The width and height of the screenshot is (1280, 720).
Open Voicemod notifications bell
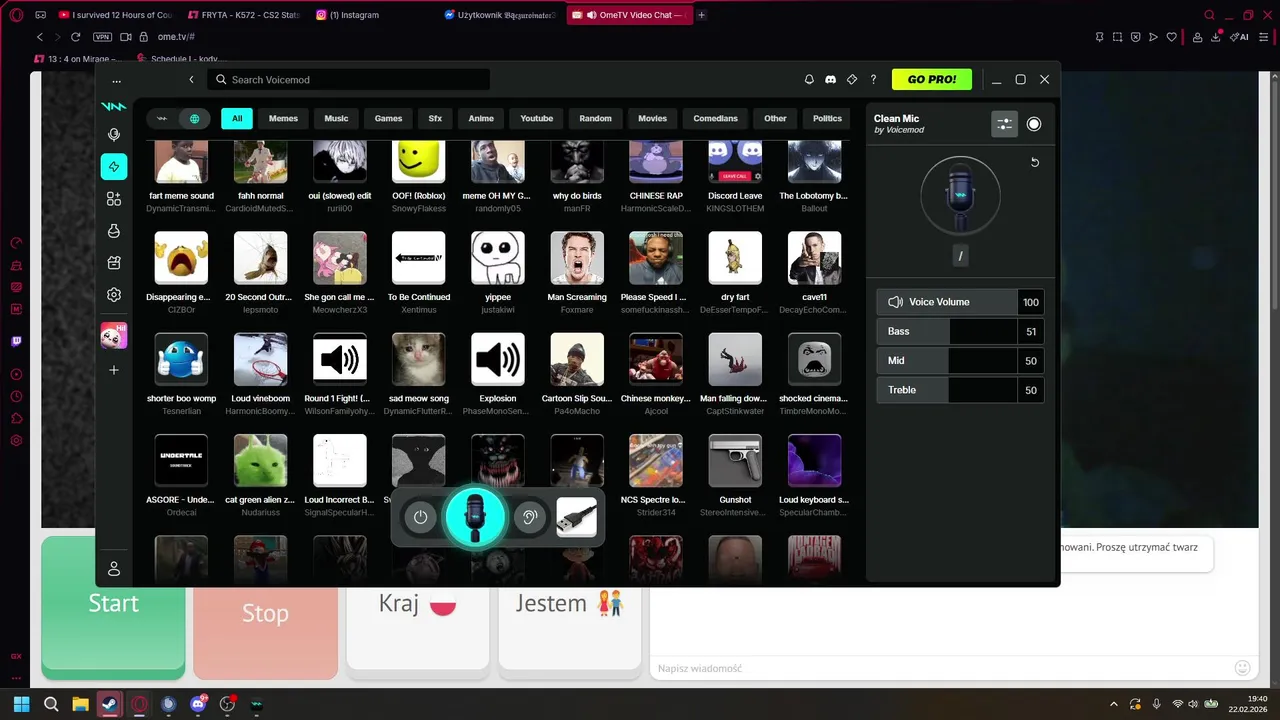(x=810, y=80)
